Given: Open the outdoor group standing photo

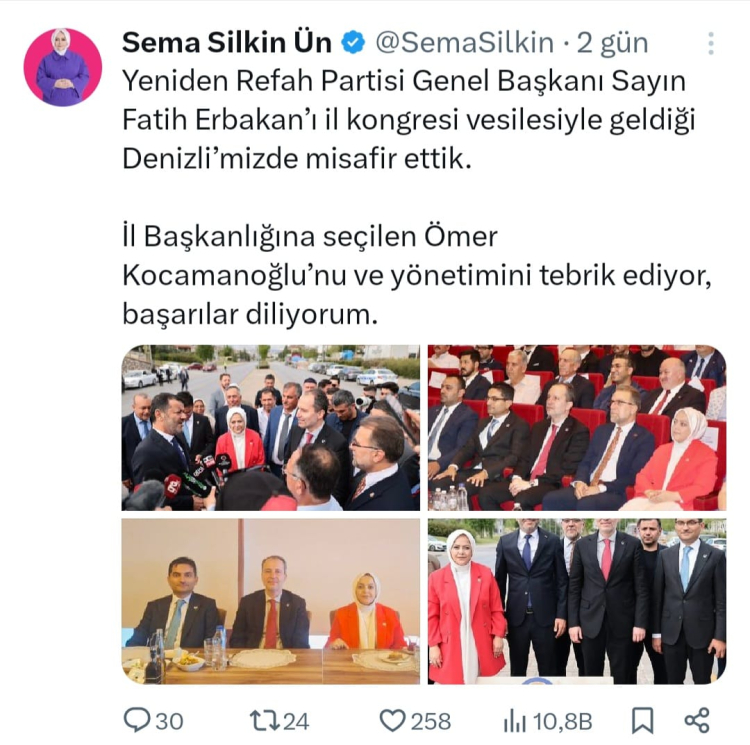Looking at the screenshot, I should coord(577,601).
